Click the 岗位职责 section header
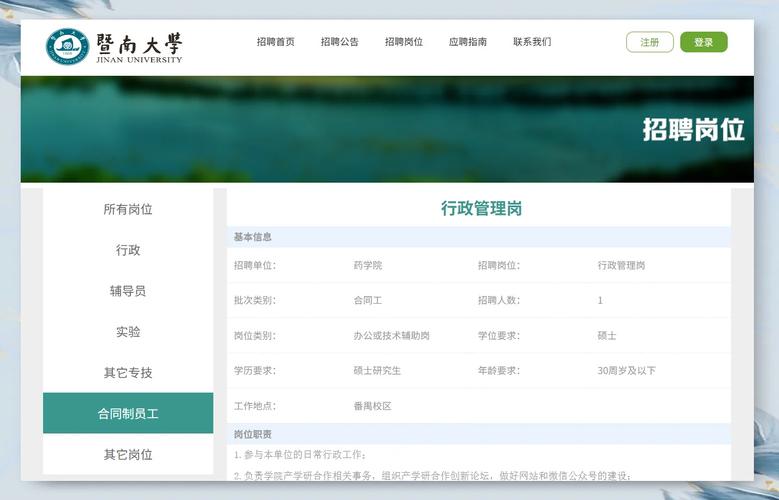 (x=479, y=434)
